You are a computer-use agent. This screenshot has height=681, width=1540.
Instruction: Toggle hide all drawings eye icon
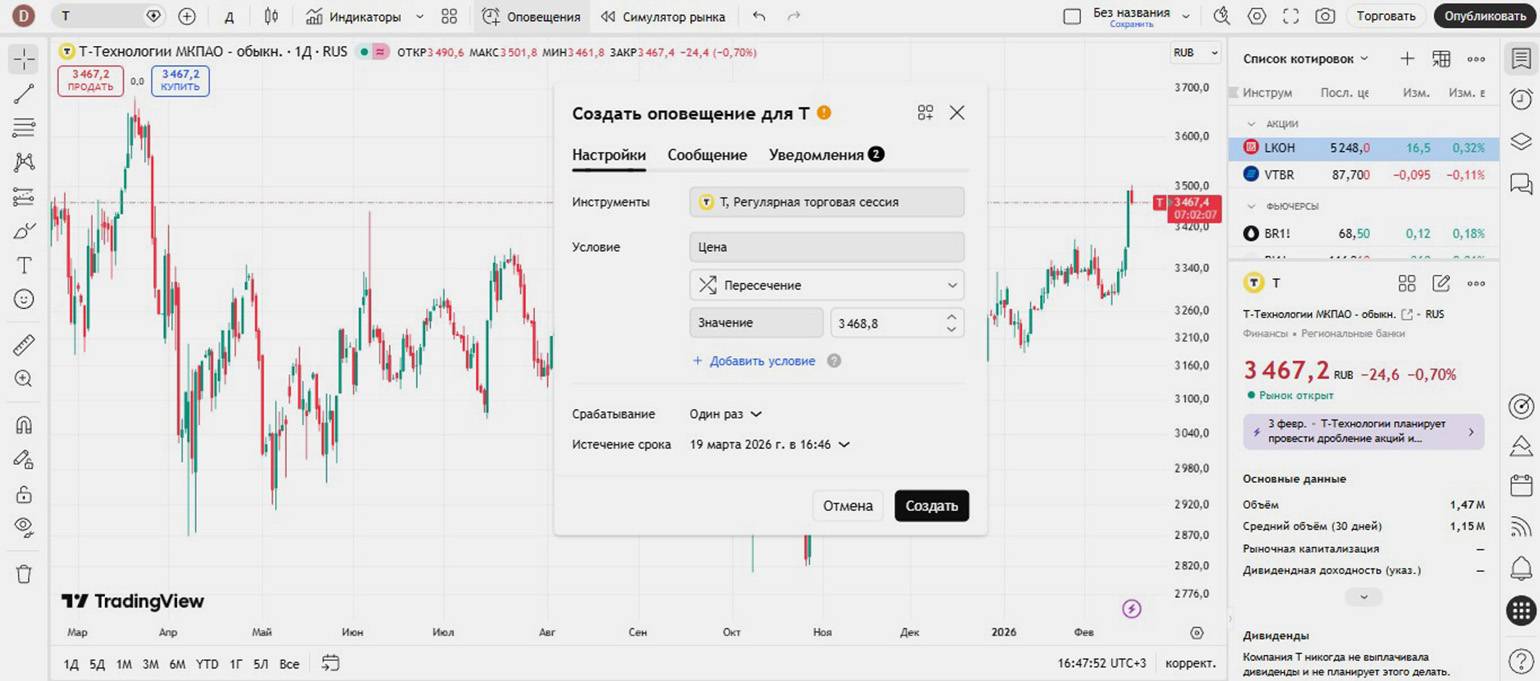pos(24,527)
